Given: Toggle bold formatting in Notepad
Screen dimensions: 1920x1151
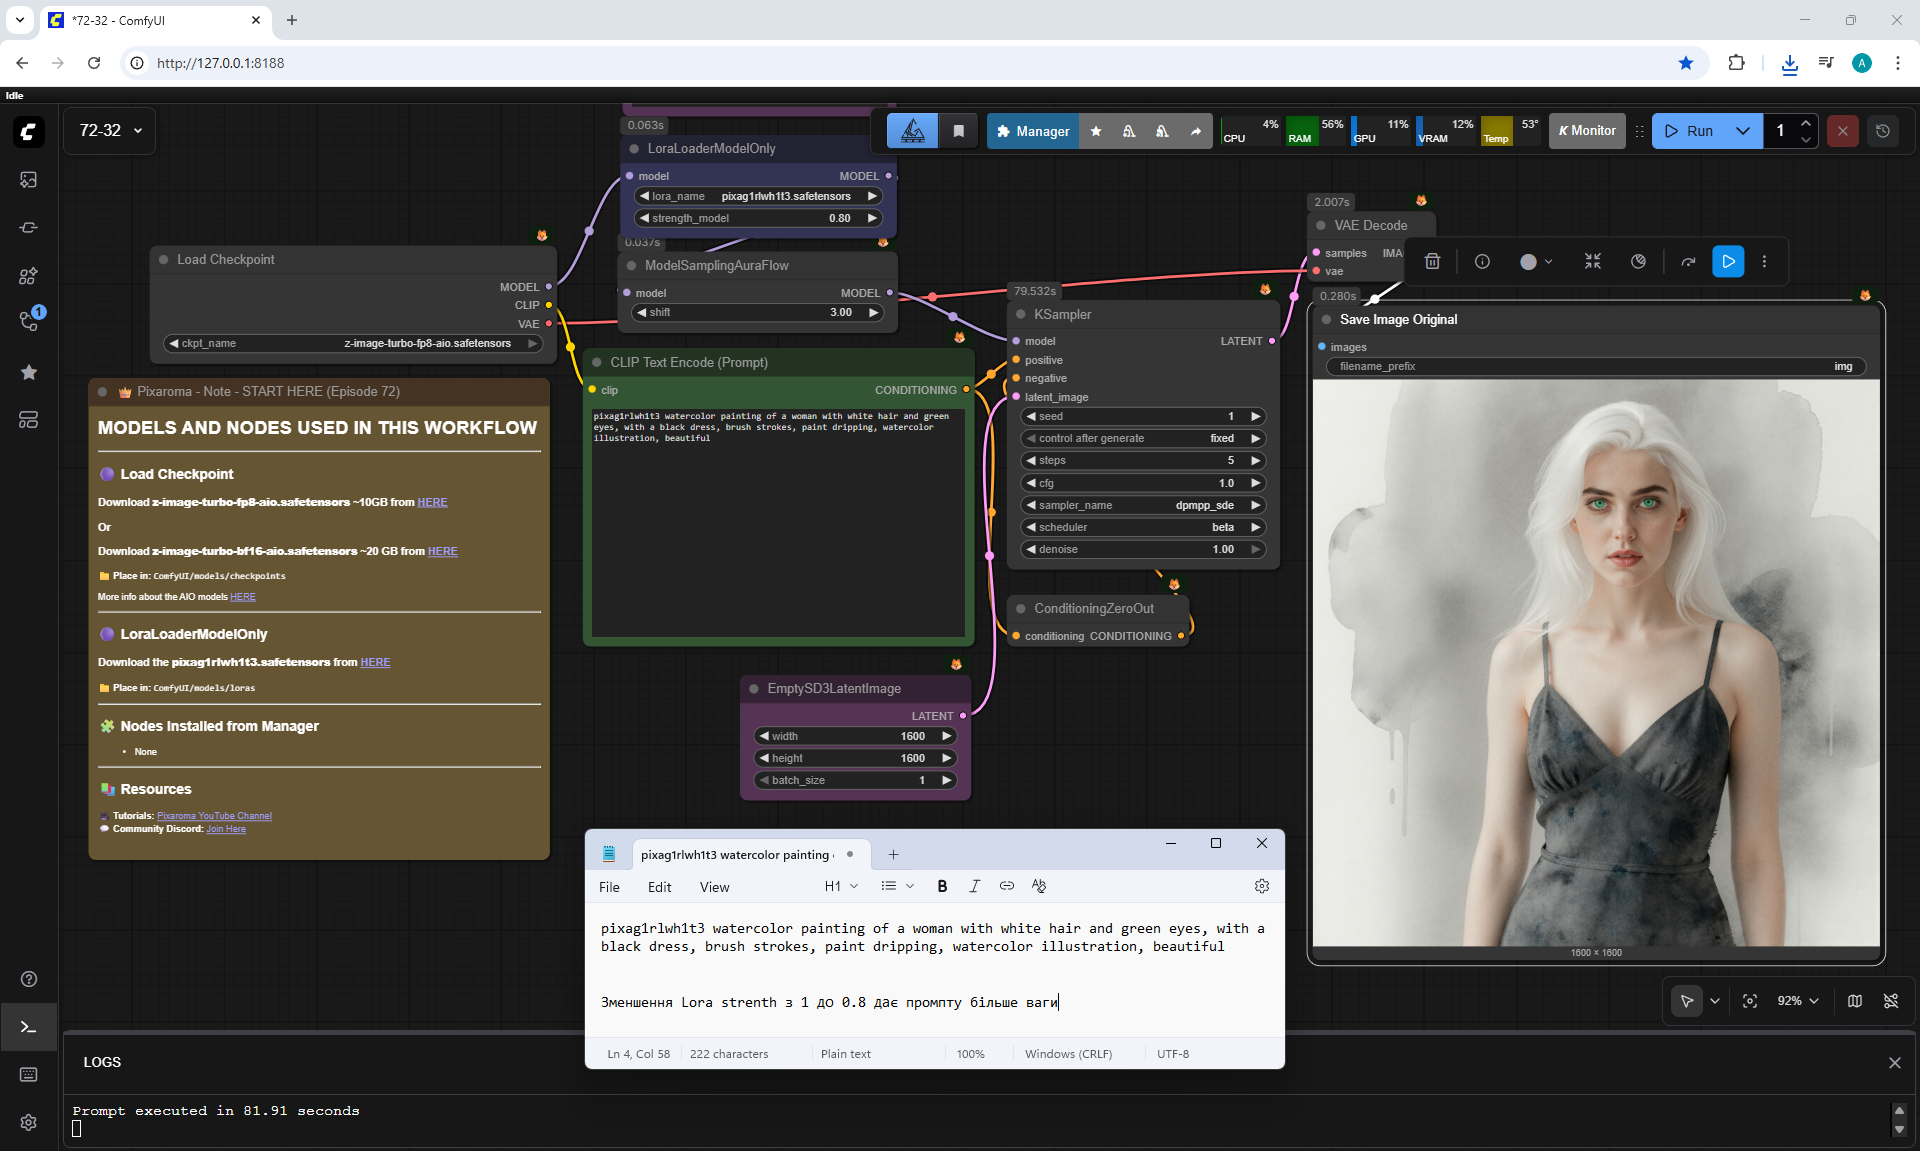Looking at the screenshot, I should 942,886.
